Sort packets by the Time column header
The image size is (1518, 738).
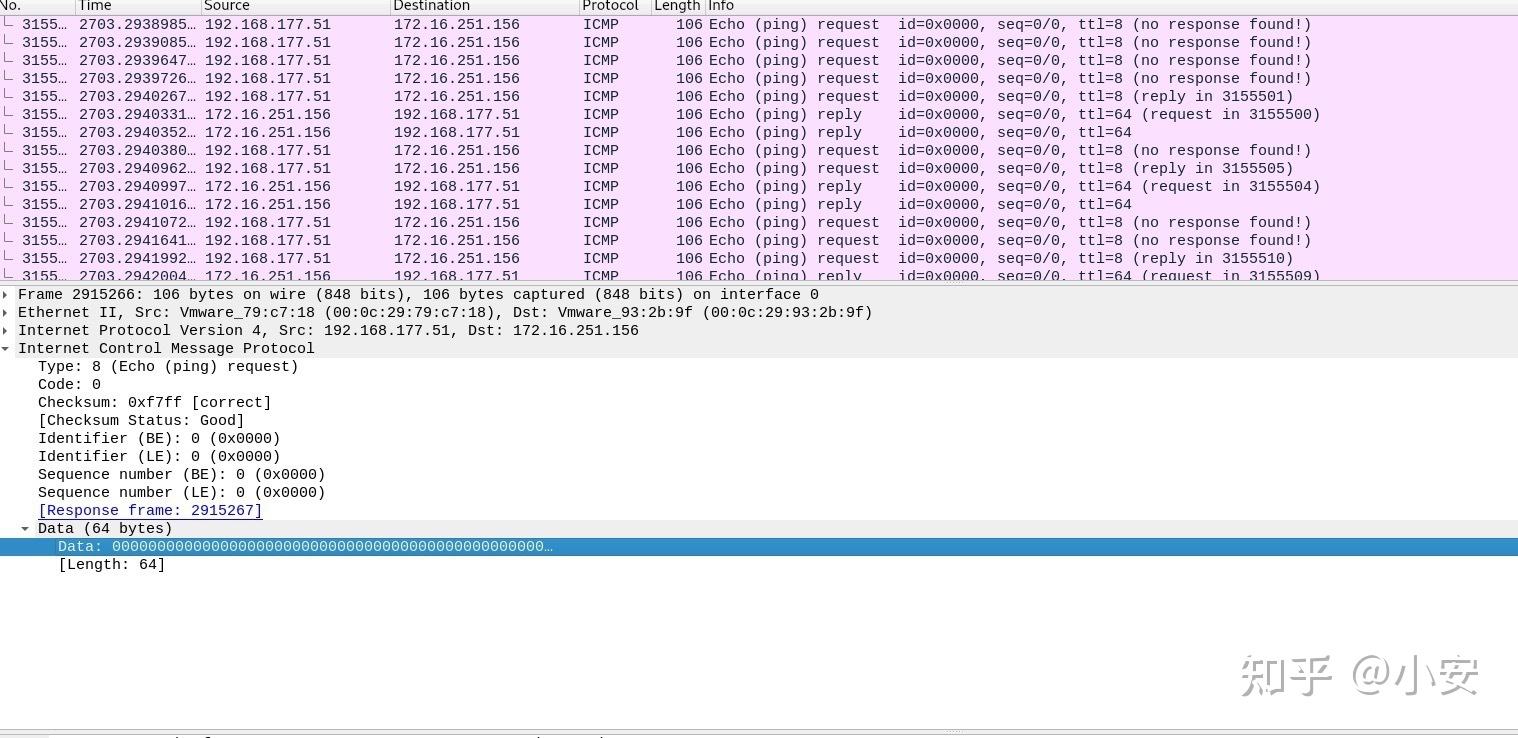(x=138, y=6)
